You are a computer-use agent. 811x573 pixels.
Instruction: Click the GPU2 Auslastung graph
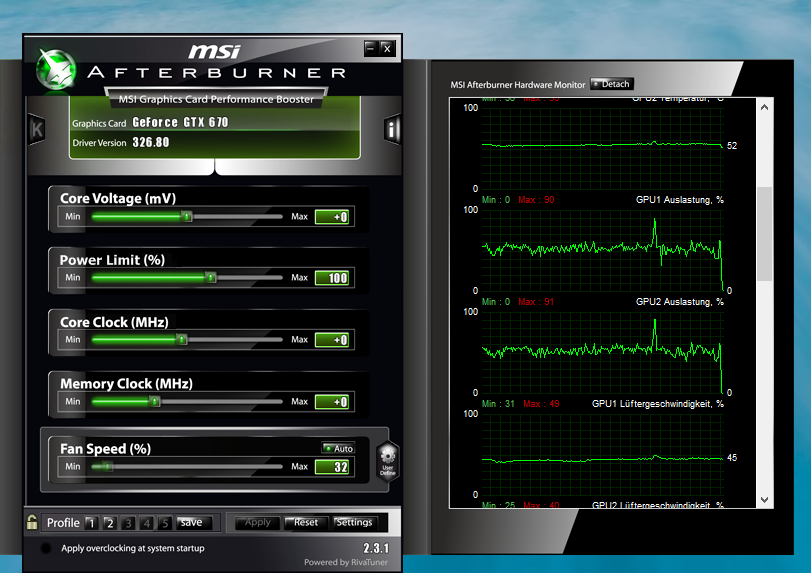point(603,352)
